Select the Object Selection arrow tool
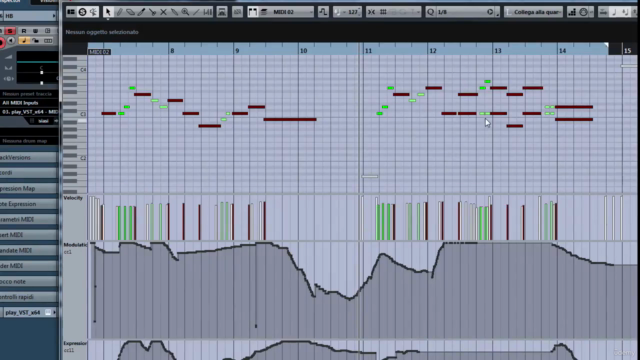 pos(108,12)
